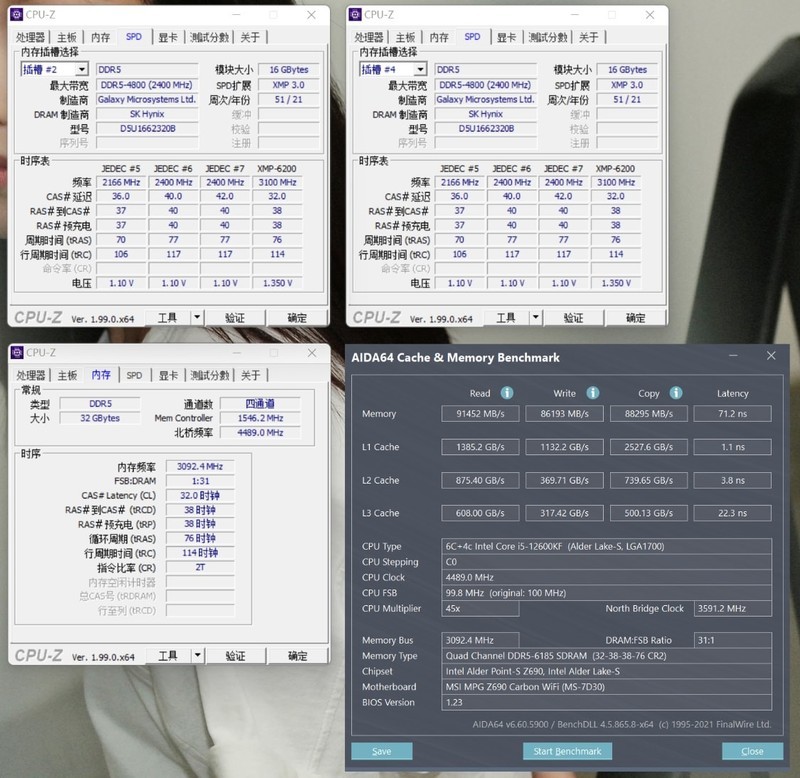Click 确定 button in slot #4 window

pos(635,317)
